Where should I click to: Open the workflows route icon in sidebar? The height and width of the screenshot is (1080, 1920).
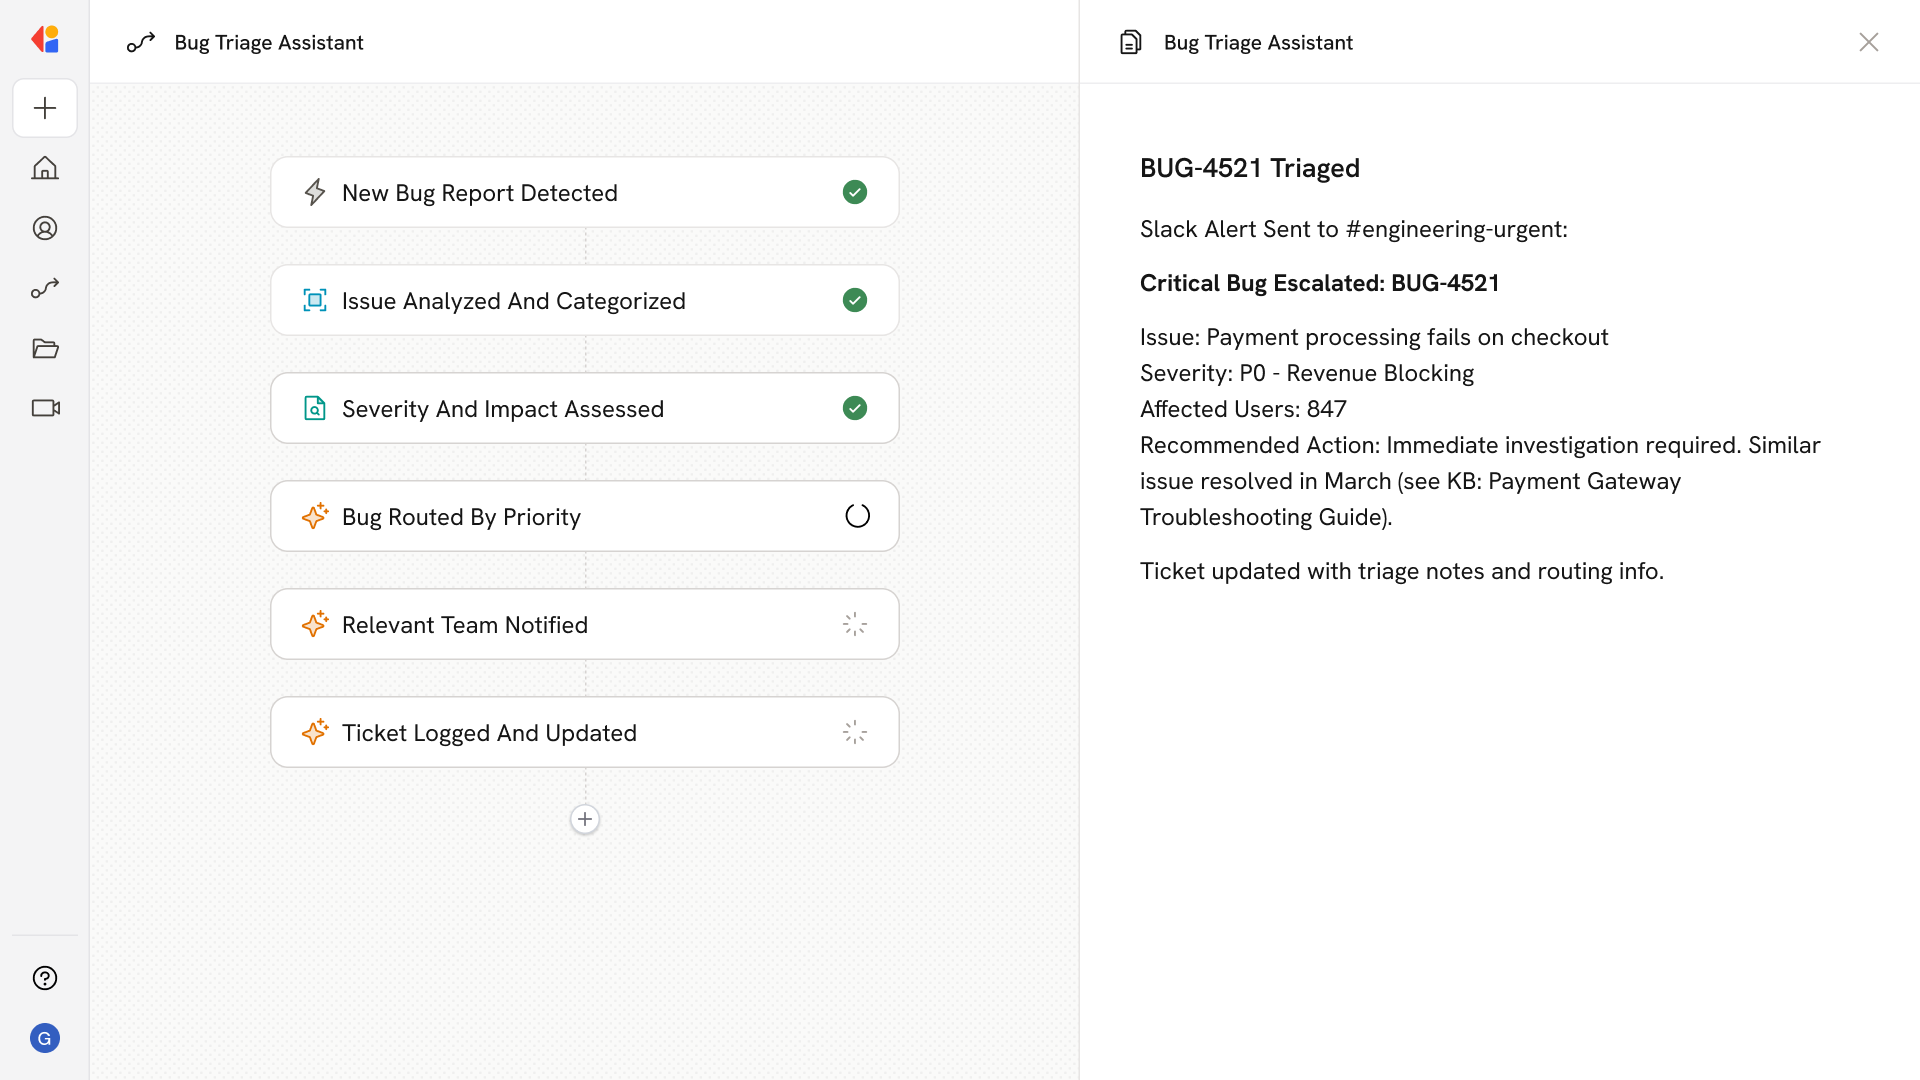click(x=45, y=288)
